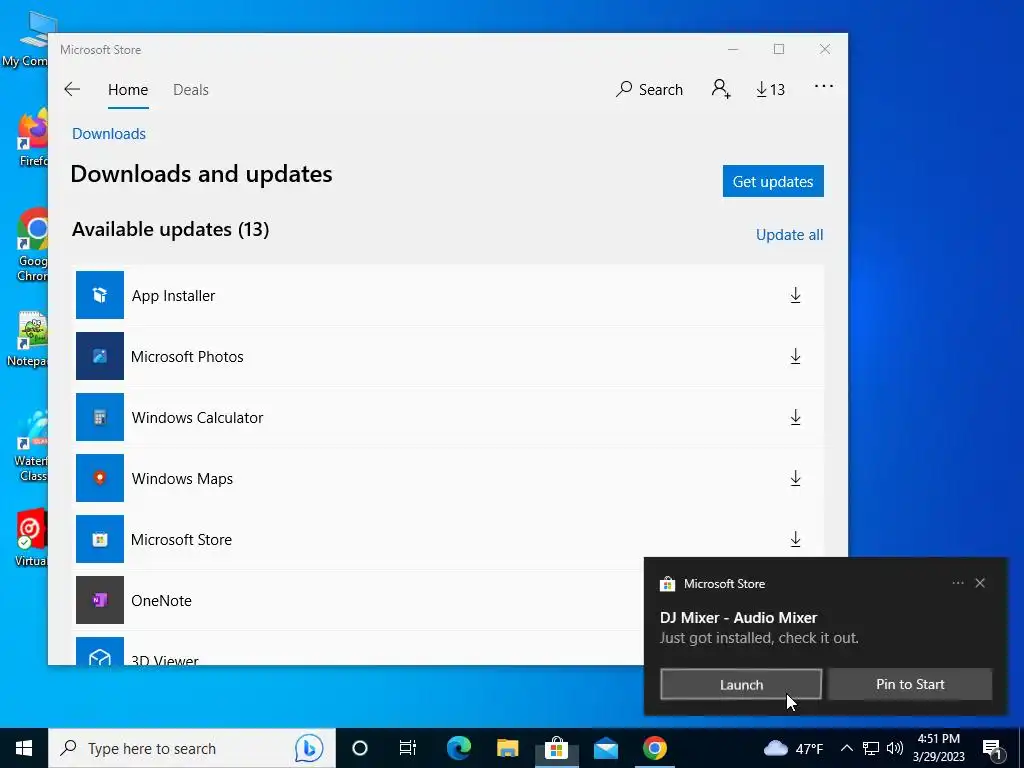Open the Windows Start menu
The height and width of the screenshot is (768, 1024).
coord(24,748)
